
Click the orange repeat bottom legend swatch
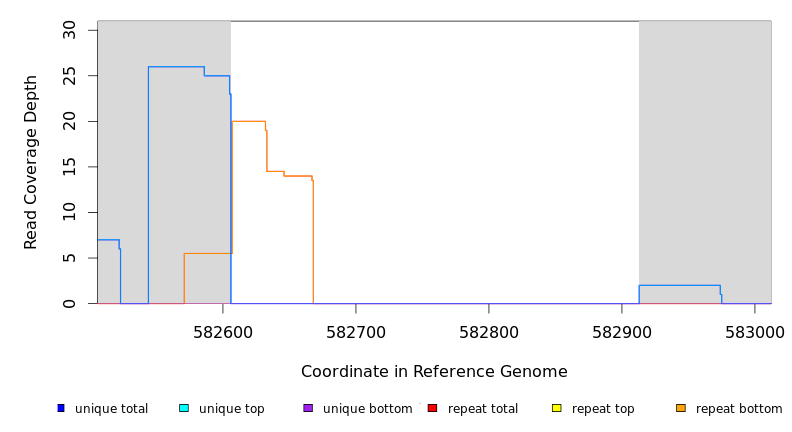click(x=681, y=408)
